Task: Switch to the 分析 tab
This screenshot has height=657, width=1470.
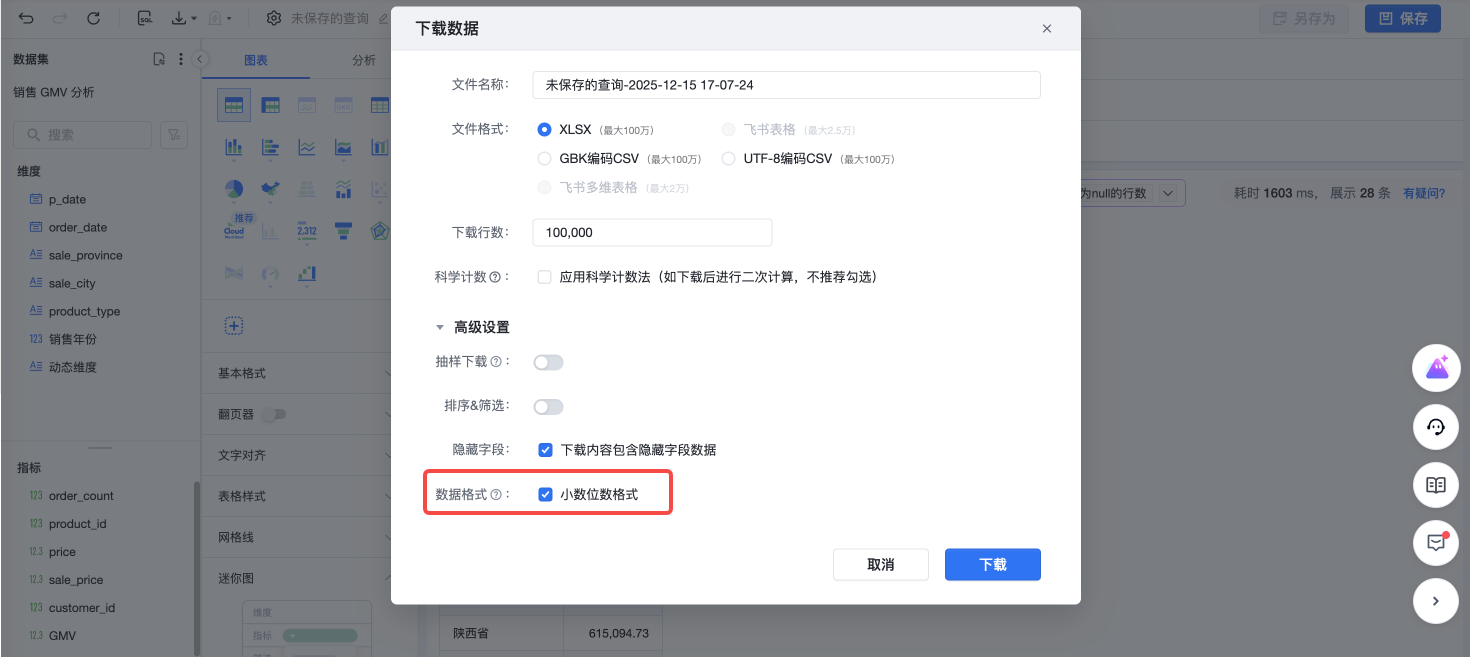Action: [x=364, y=60]
